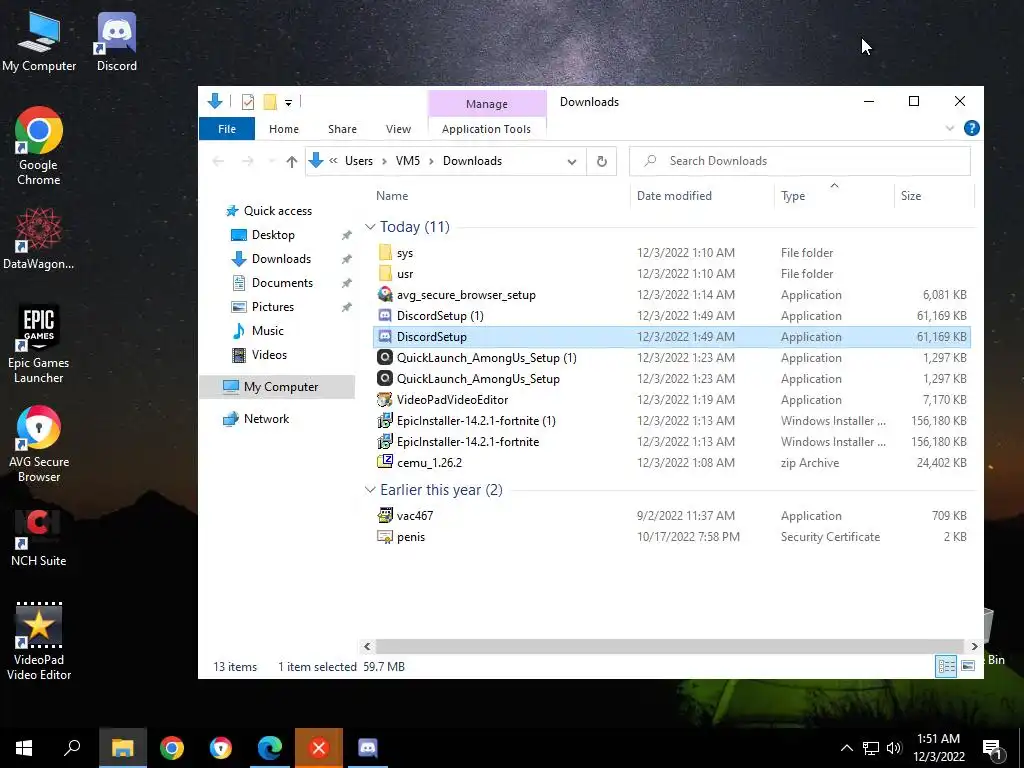1024x768 pixels.
Task: Select Downloads in the navigation pane
Action: (x=281, y=259)
